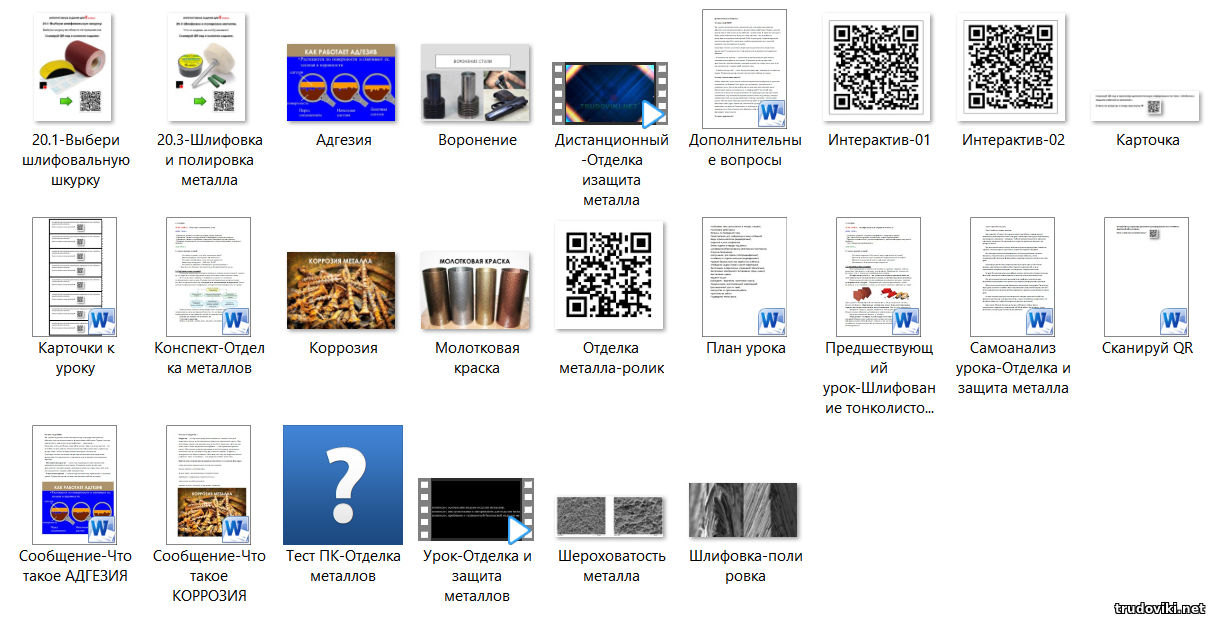Select the Карточка file thumbnail

coord(1146,106)
